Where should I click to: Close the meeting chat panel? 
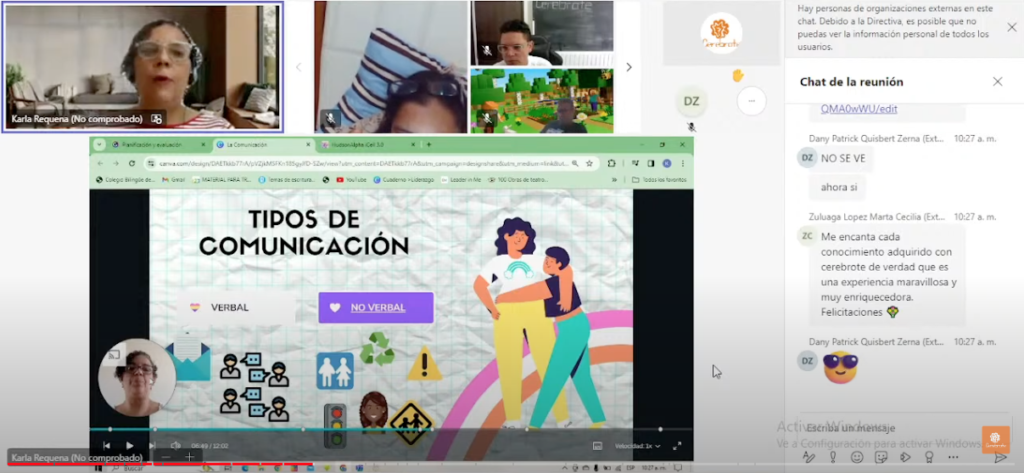pyautogui.click(x=997, y=82)
